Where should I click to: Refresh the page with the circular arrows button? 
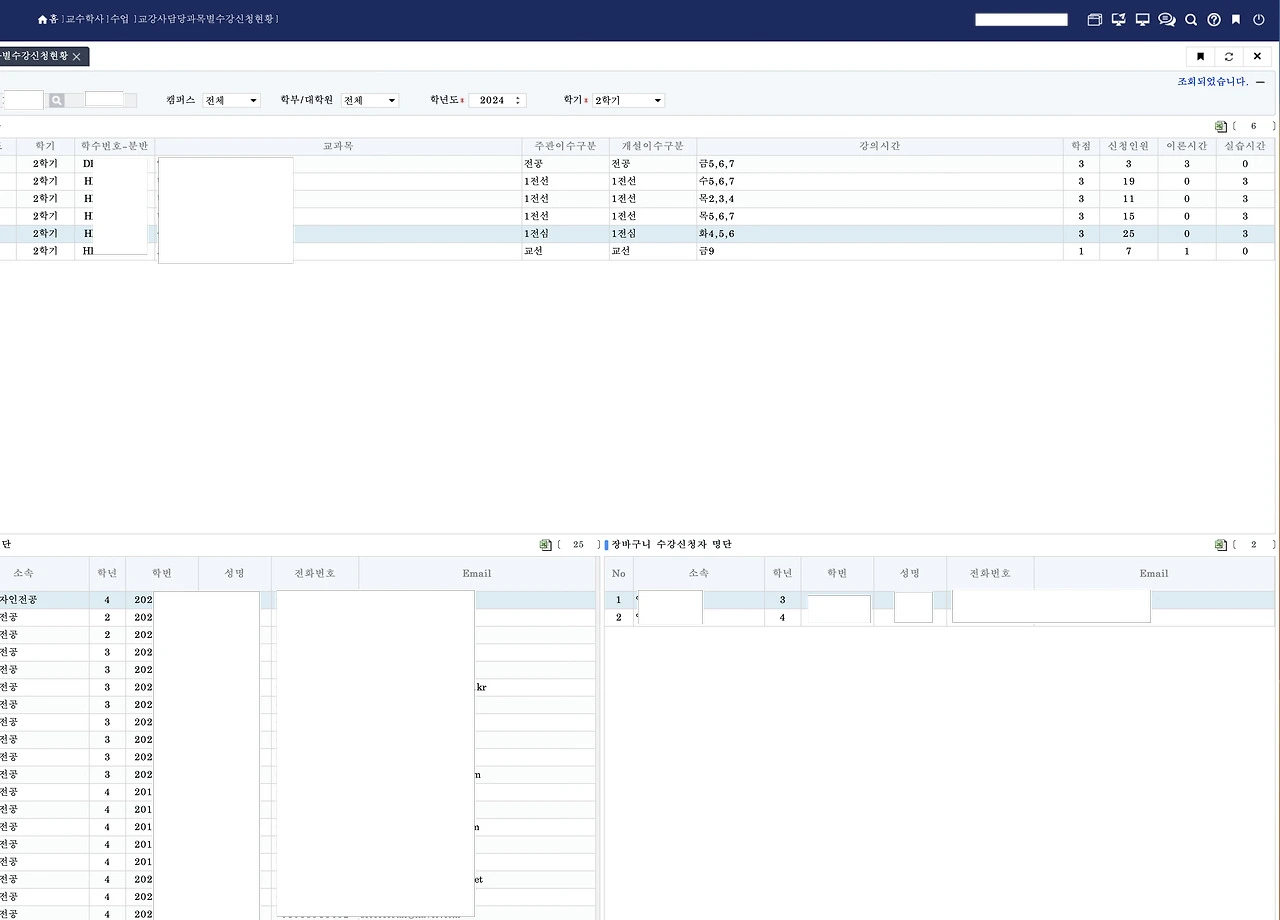(x=1229, y=57)
